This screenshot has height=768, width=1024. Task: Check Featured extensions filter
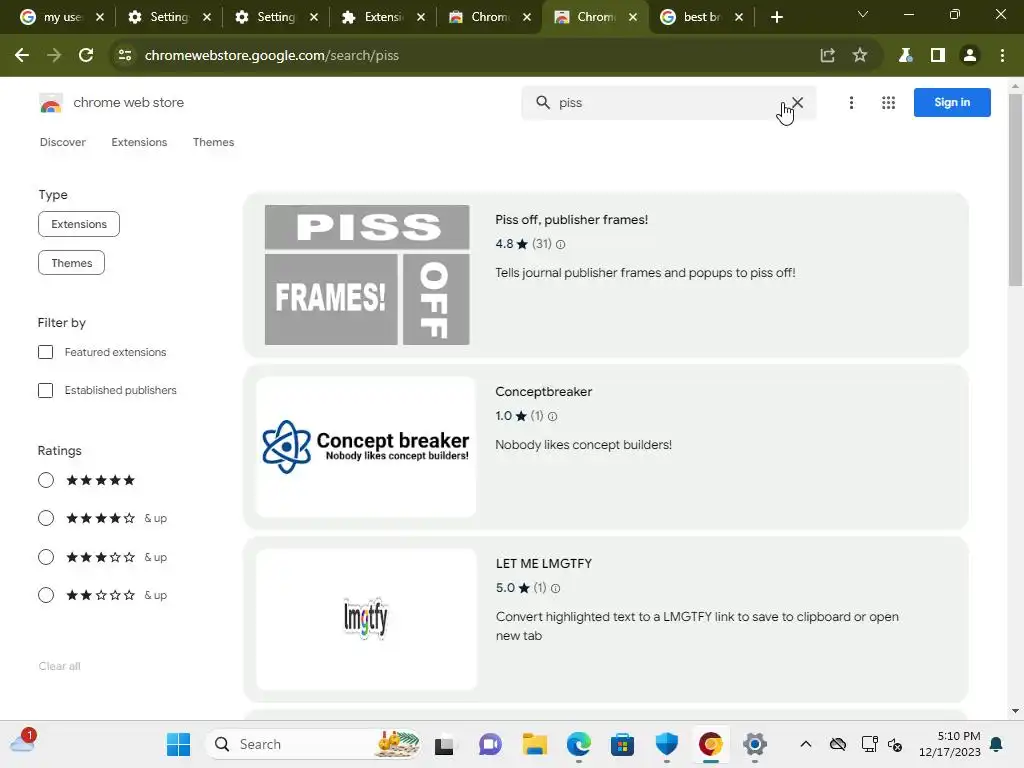[x=46, y=352]
